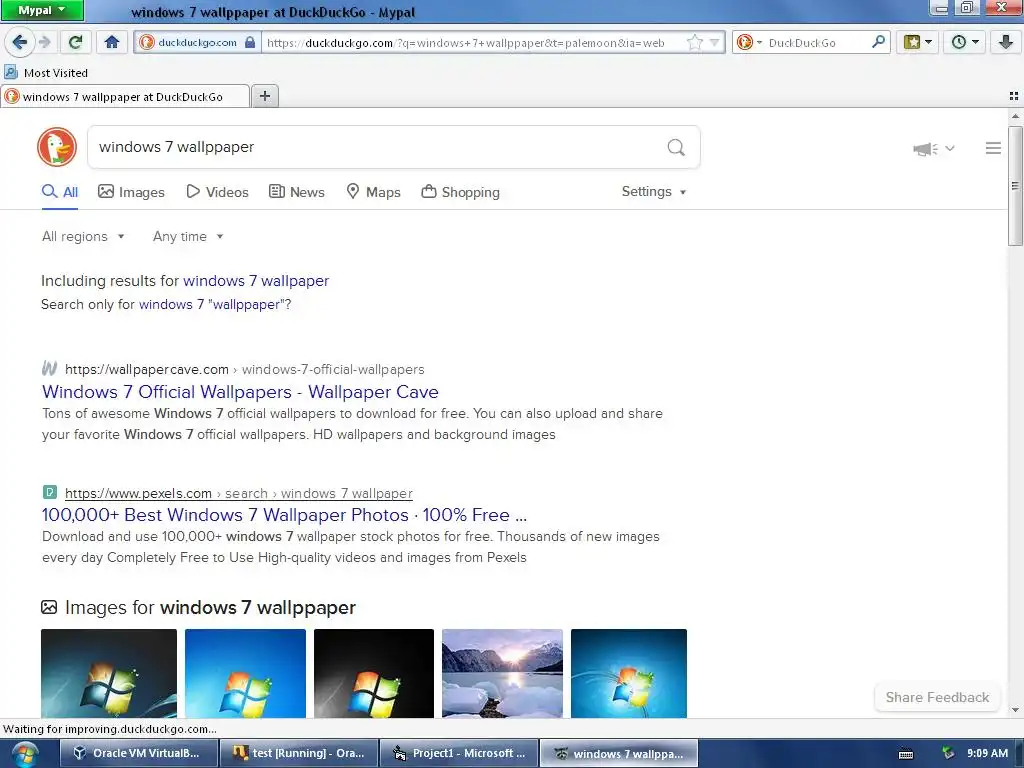1024x768 pixels.
Task: Open the first dark Windows logo thumbnail
Action: [x=108, y=673]
